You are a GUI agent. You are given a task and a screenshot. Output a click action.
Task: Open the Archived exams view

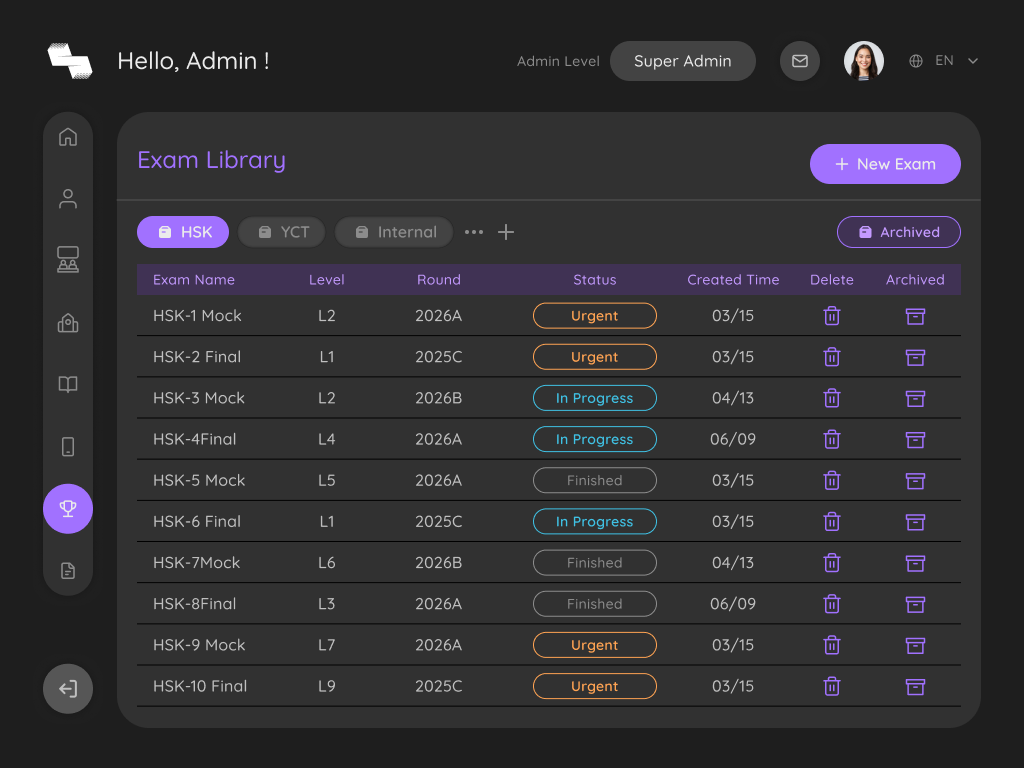point(899,232)
